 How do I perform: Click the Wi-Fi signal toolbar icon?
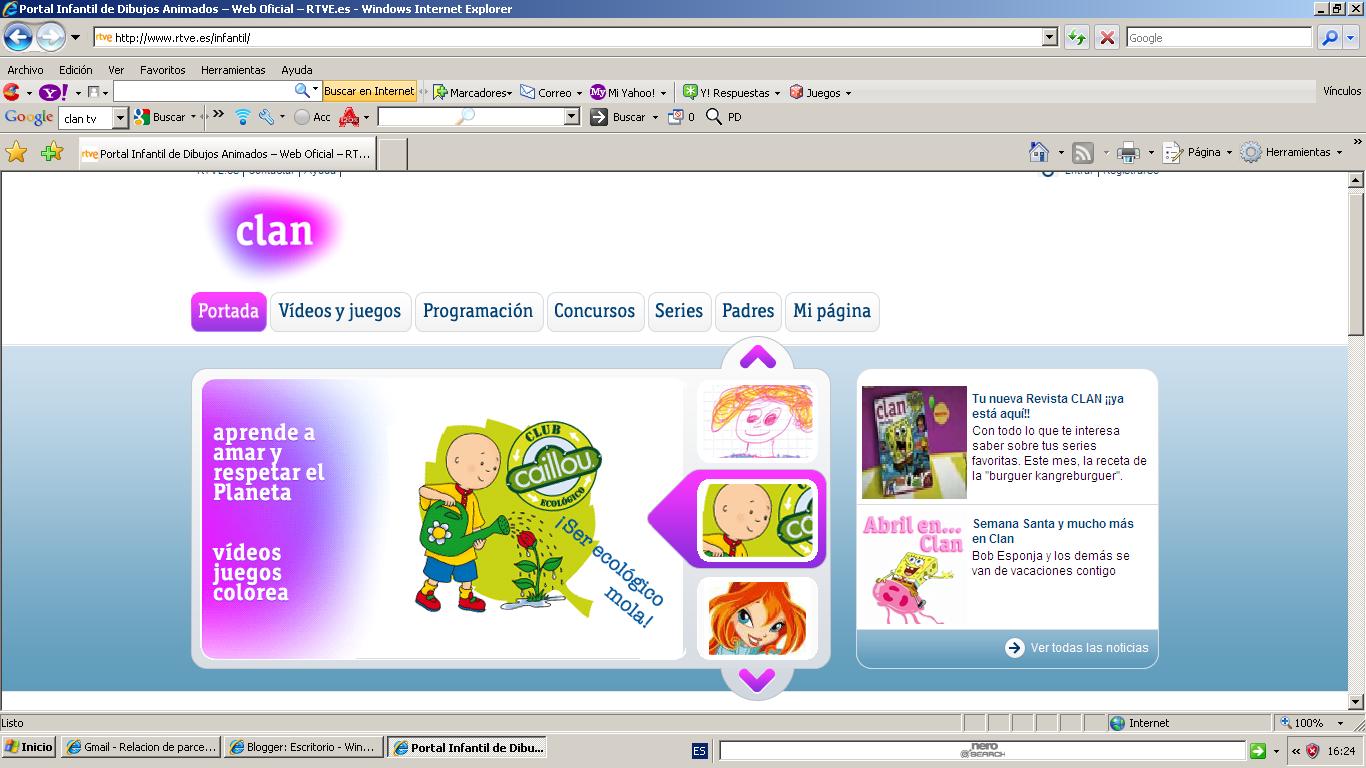(242, 117)
